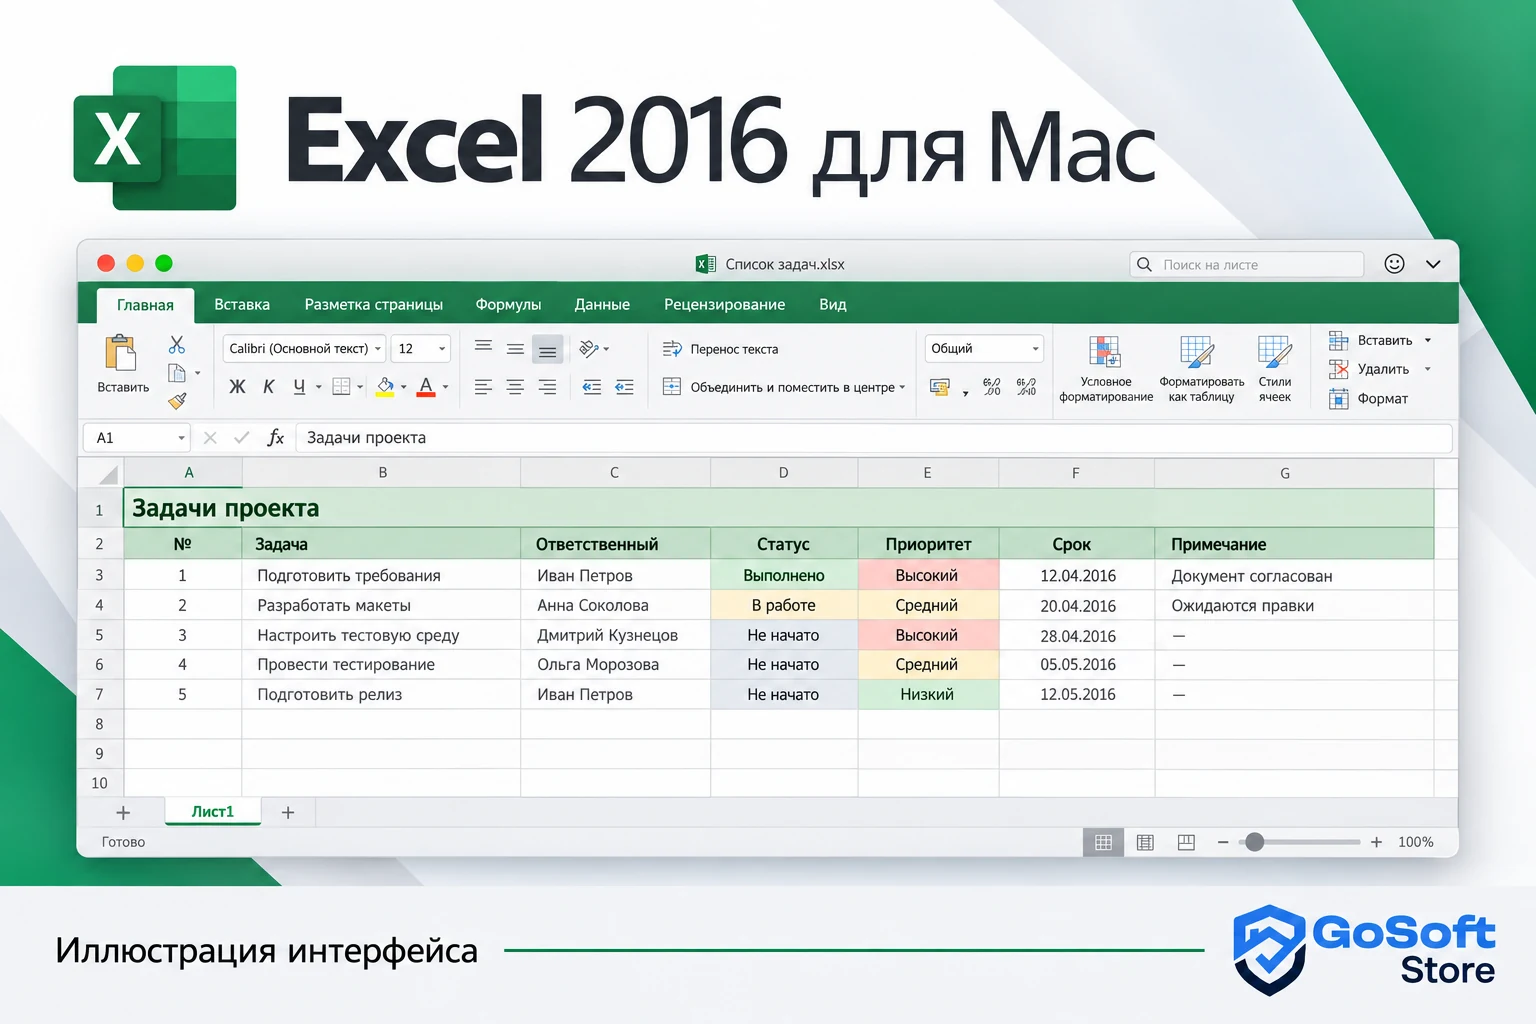This screenshot has width=1536, height=1024.
Task: Expand the merge and center dropdown arrow
Action: (902, 387)
